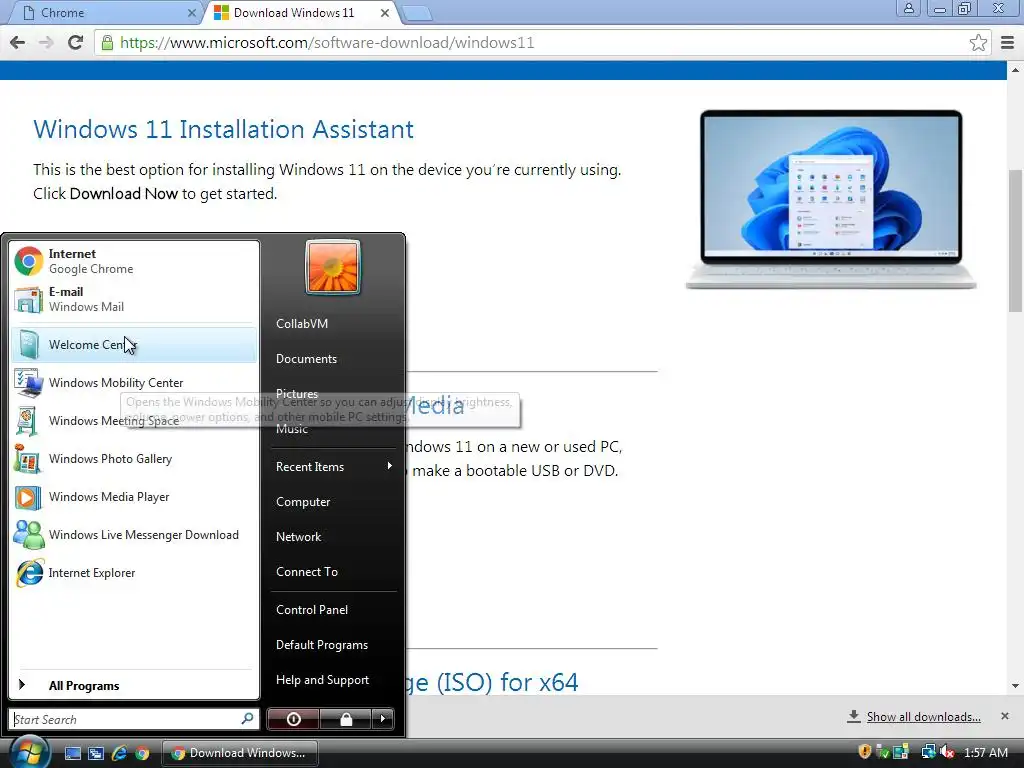1024x768 pixels.
Task: Click security shield alert tray icon
Action: click(x=865, y=752)
